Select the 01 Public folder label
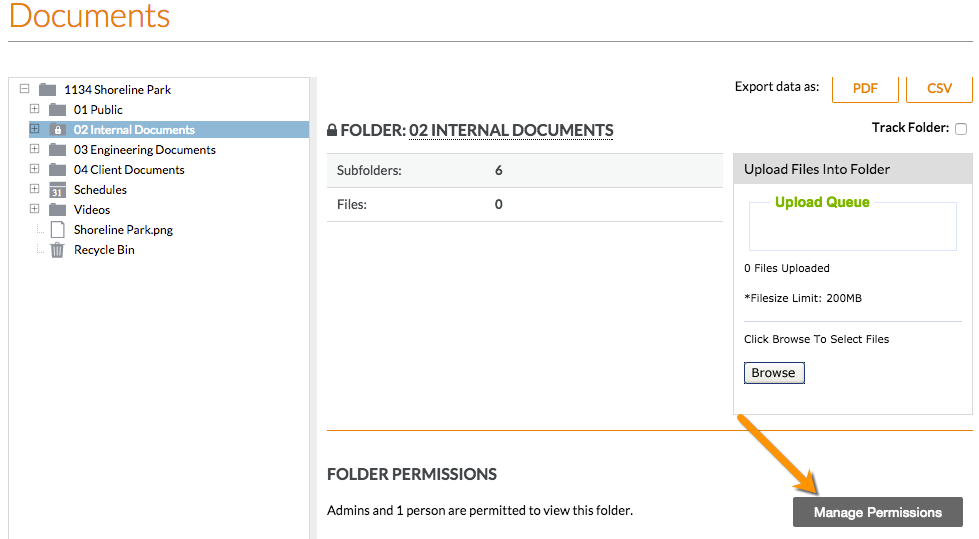Viewport: 979px width, 539px height. click(98, 110)
